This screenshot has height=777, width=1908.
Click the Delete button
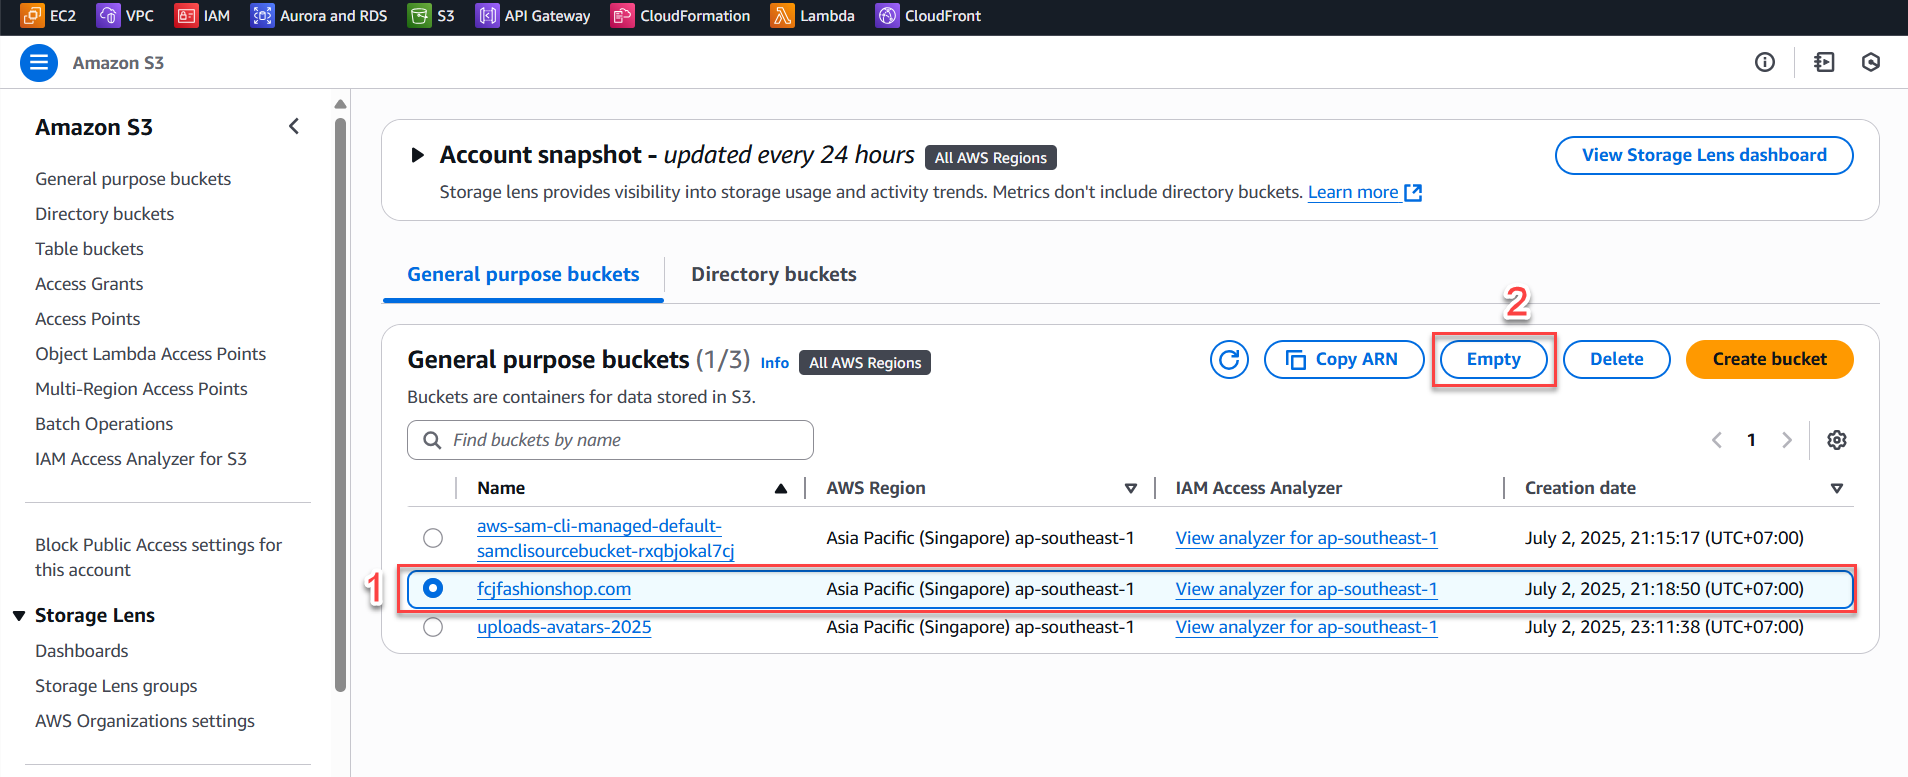pyautogui.click(x=1617, y=359)
